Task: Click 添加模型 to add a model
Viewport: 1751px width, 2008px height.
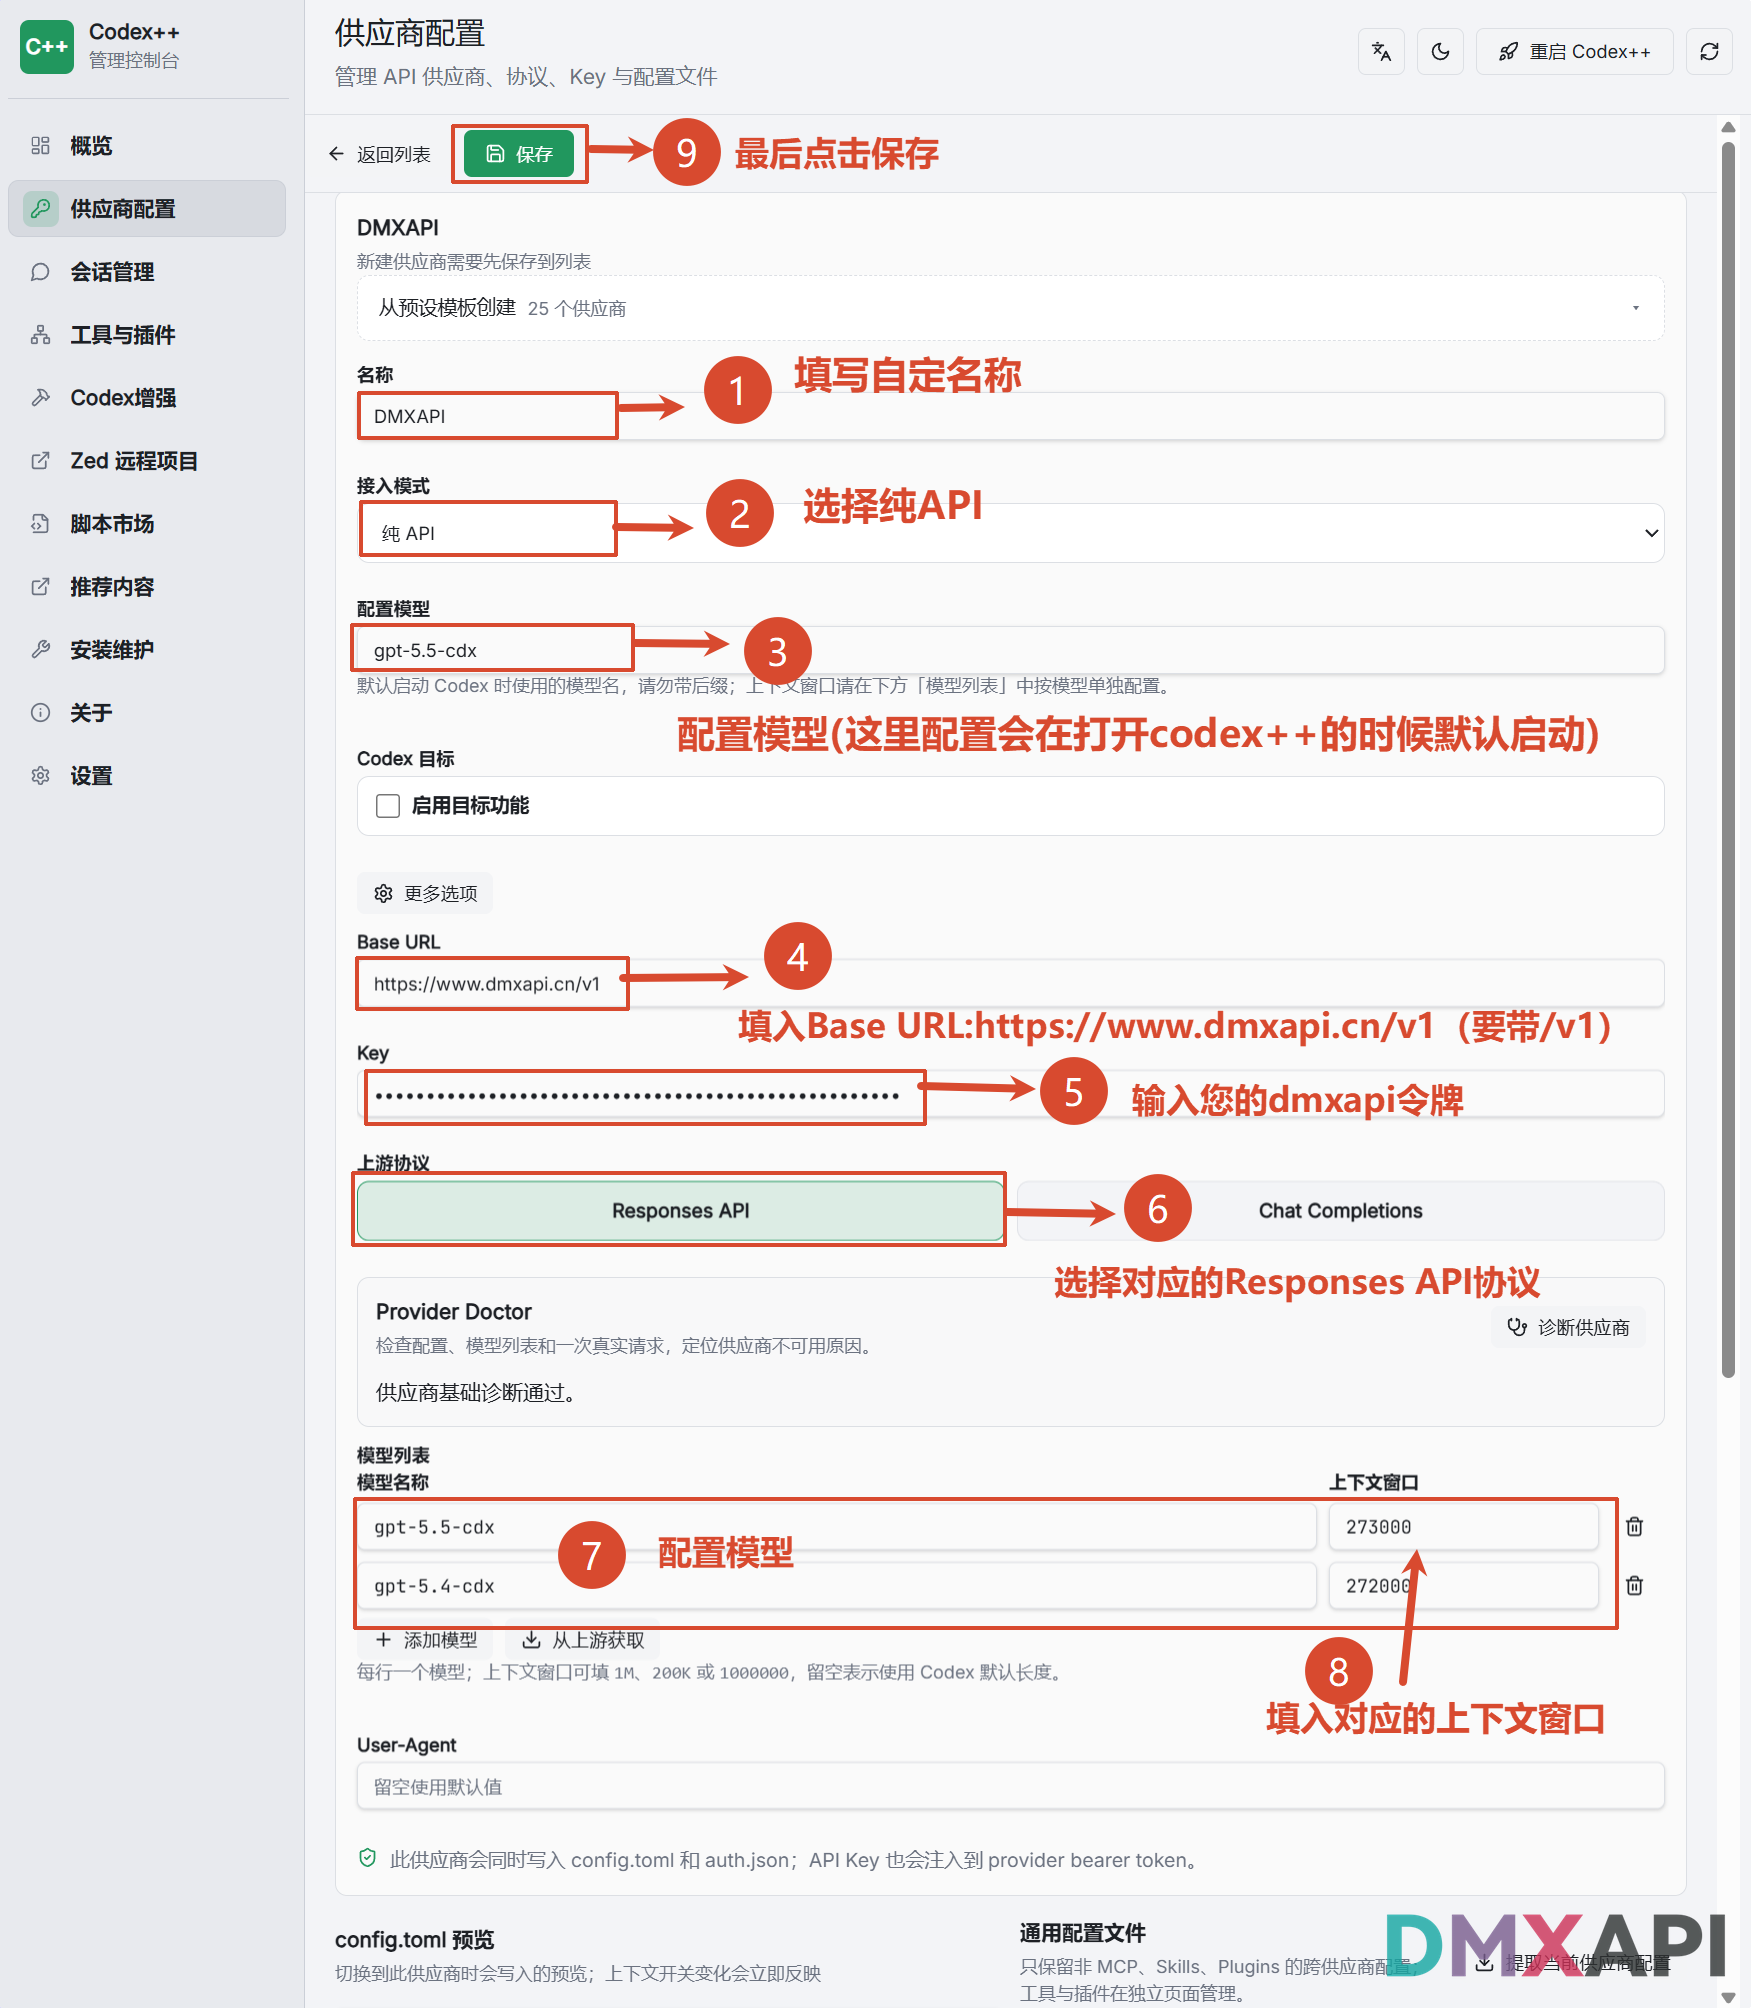Action: point(426,1640)
